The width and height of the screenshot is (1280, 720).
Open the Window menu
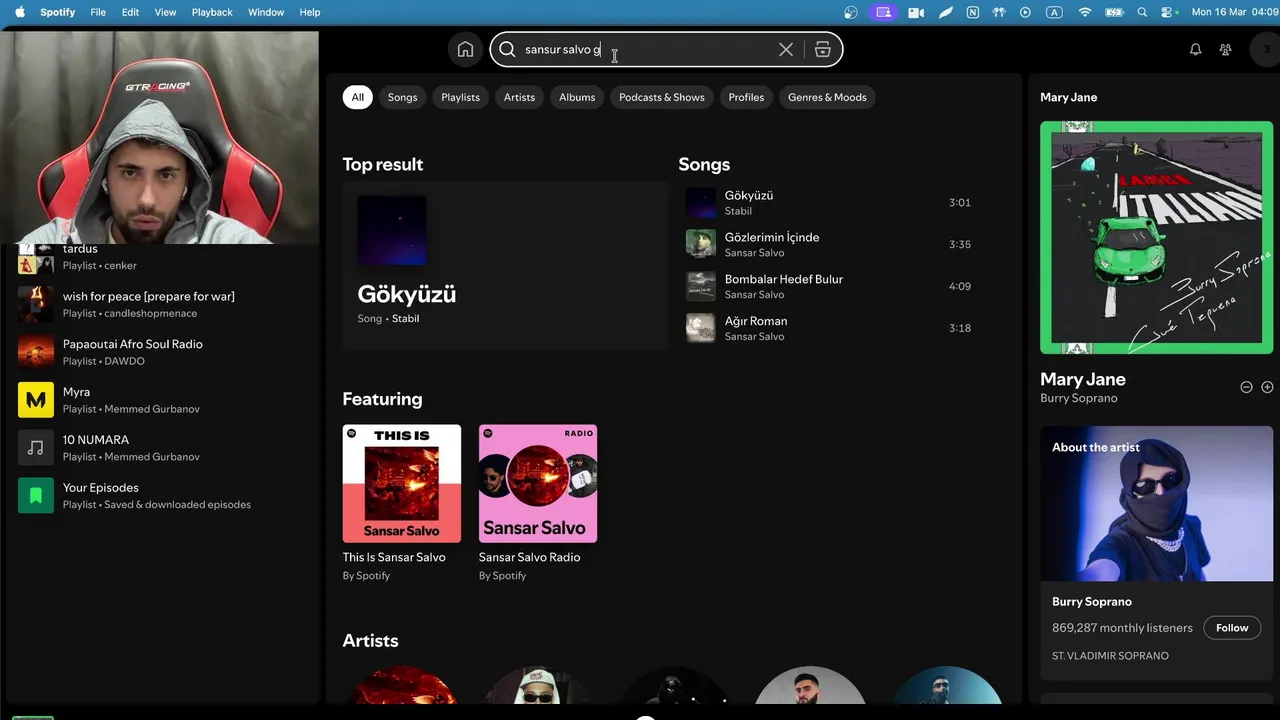pyautogui.click(x=266, y=12)
